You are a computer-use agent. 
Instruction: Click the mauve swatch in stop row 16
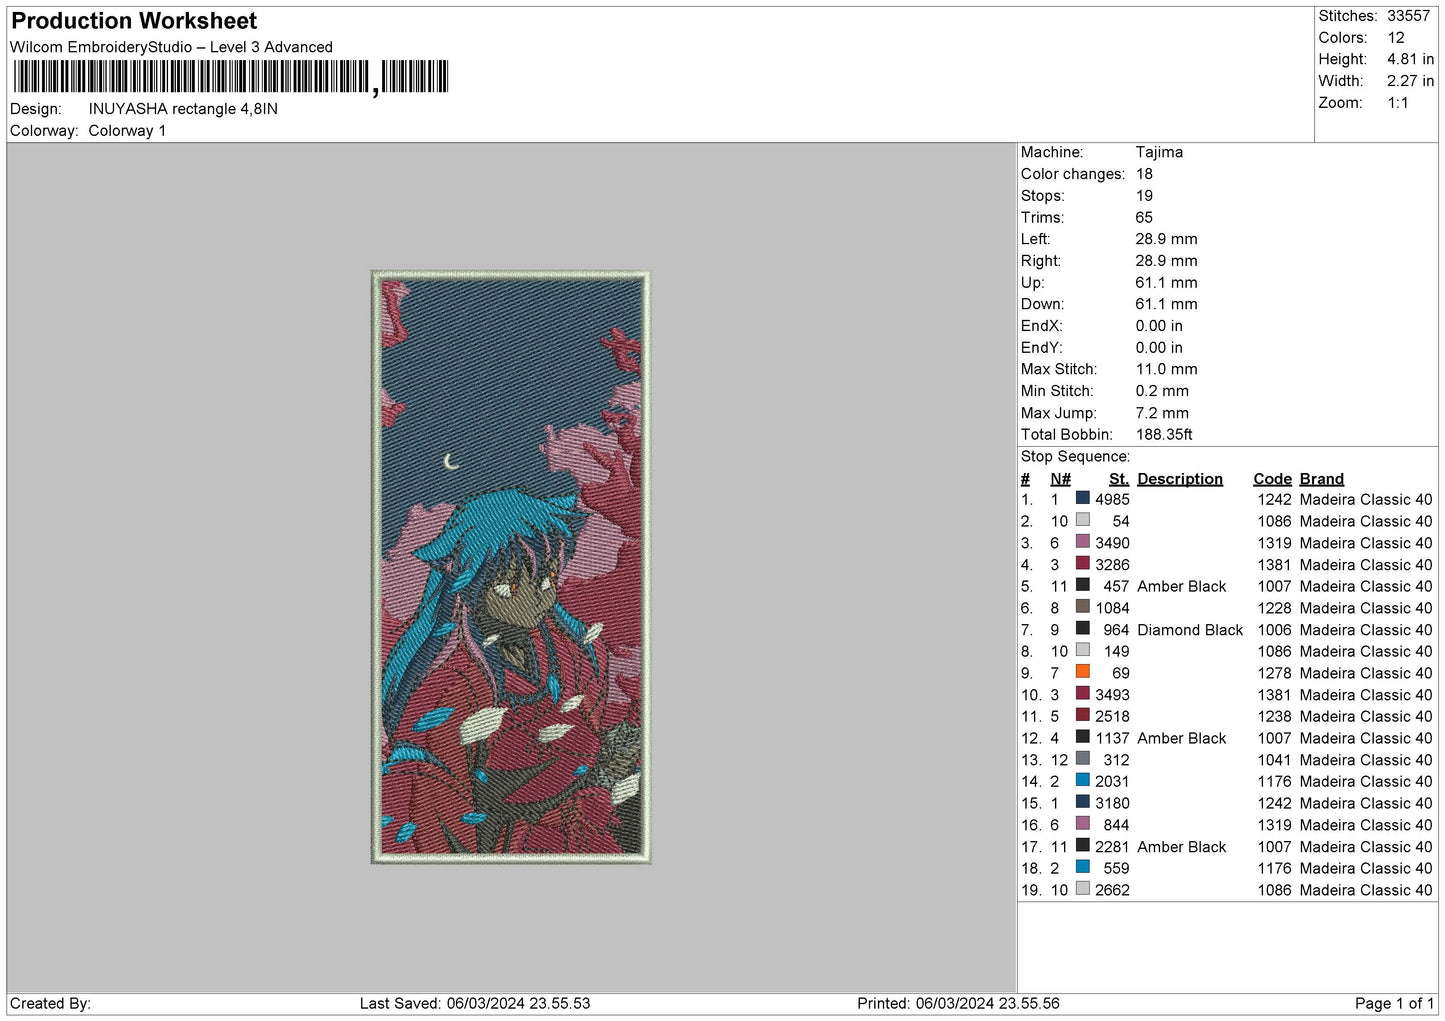click(1082, 823)
